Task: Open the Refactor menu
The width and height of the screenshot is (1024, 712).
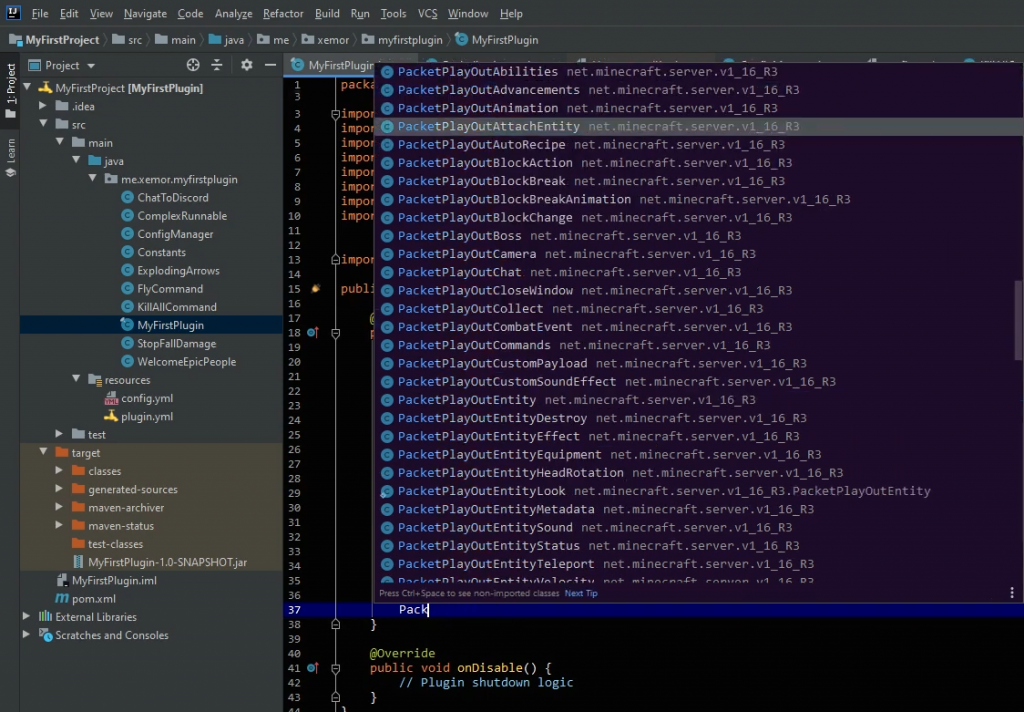Action: tap(283, 14)
